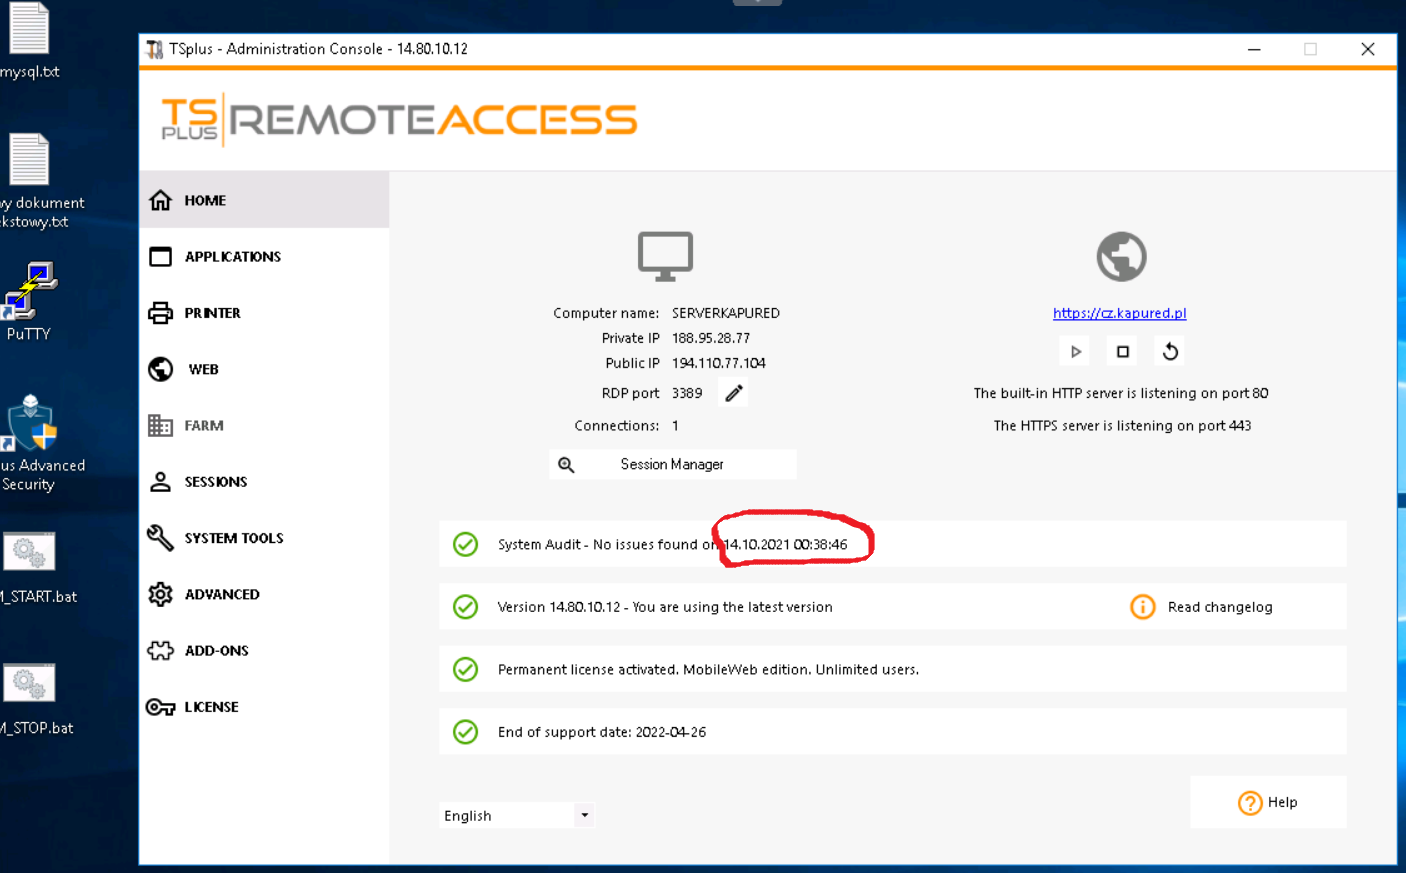Stop the web server with square icon
Viewport: 1406px width, 873px height.
[x=1122, y=352]
